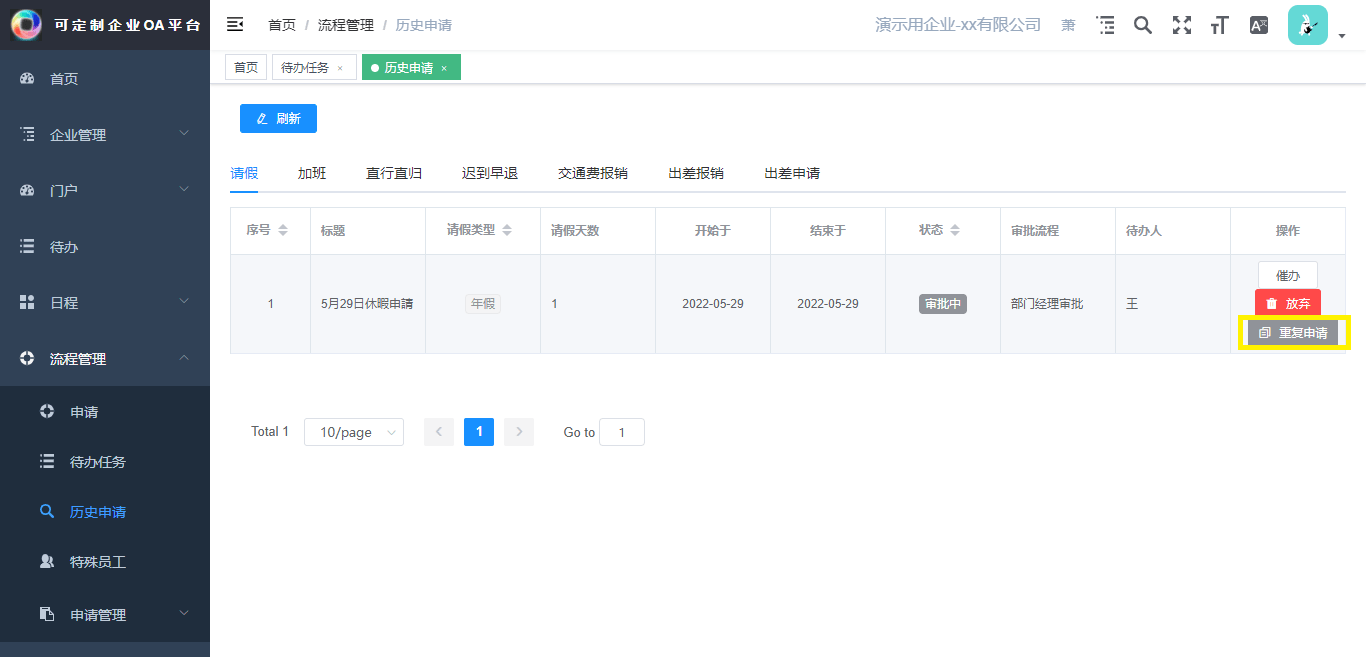Sort by 序号 column arrows

click(283, 230)
